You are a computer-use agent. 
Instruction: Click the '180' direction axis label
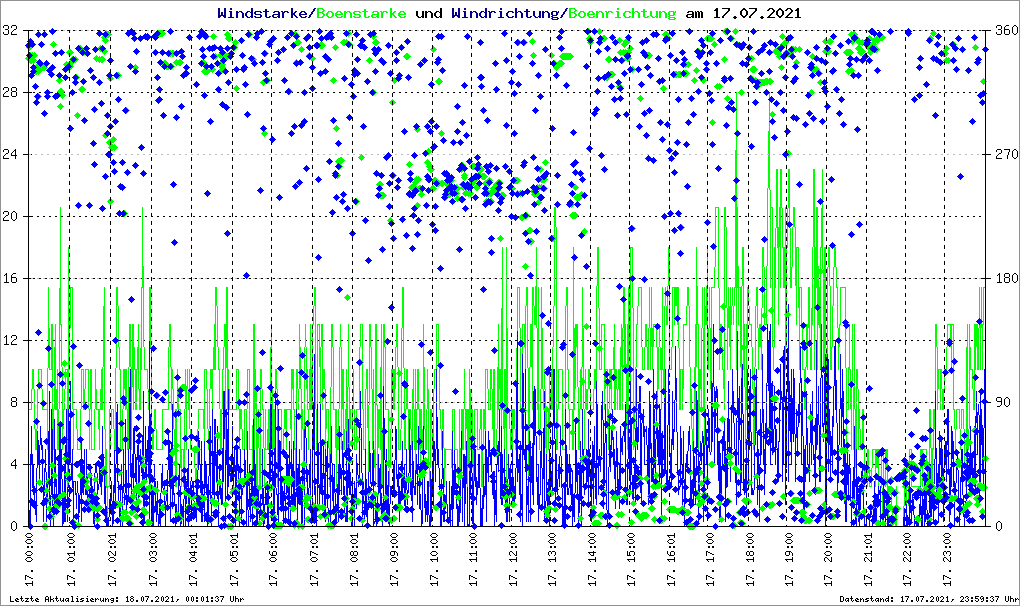[1006, 278]
